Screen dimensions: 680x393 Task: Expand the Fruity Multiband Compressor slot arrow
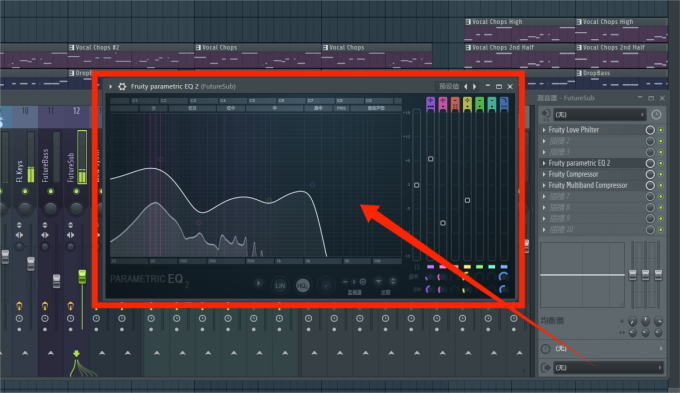pos(544,185)
